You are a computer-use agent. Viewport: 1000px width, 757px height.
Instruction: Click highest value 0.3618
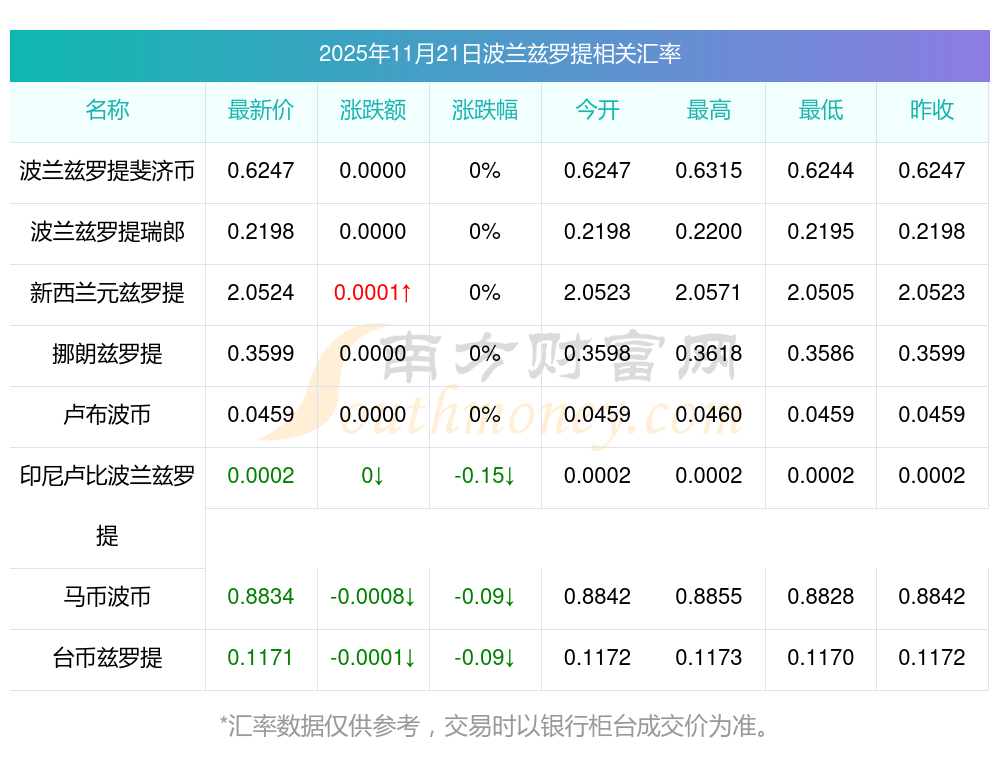pos(709,353)
